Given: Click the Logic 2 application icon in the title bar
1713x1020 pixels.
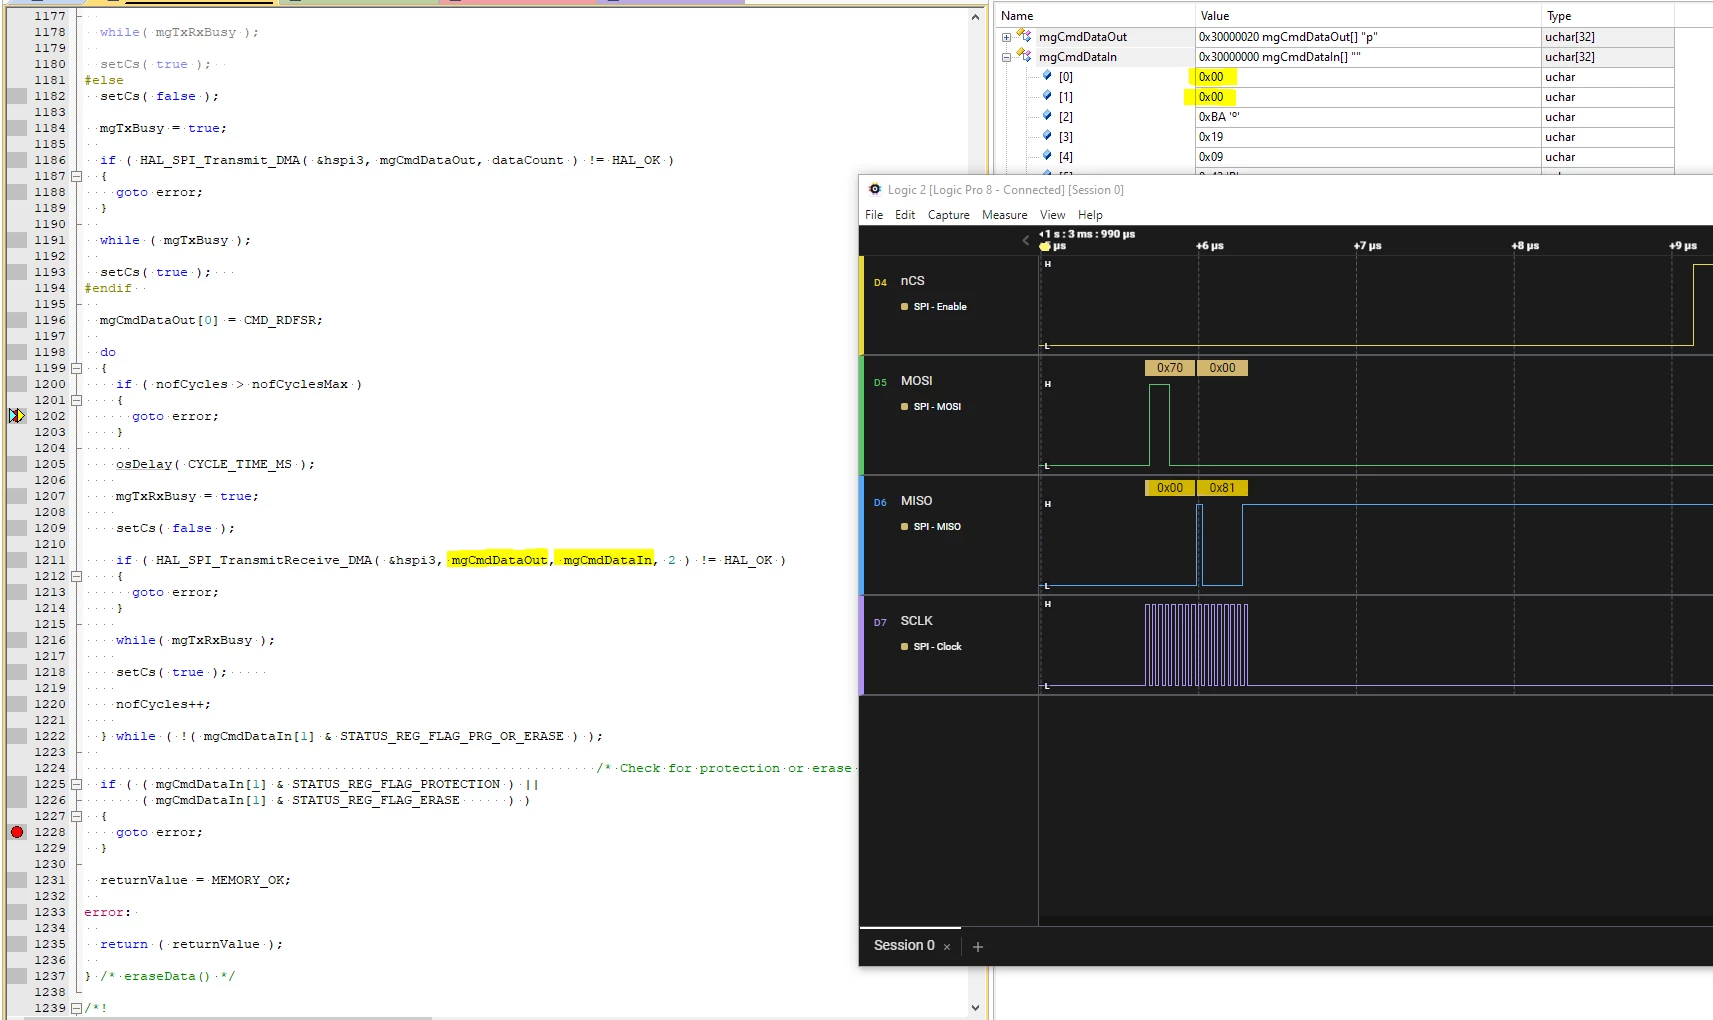Looking at the screenshot, I should [x=875, y=189].
